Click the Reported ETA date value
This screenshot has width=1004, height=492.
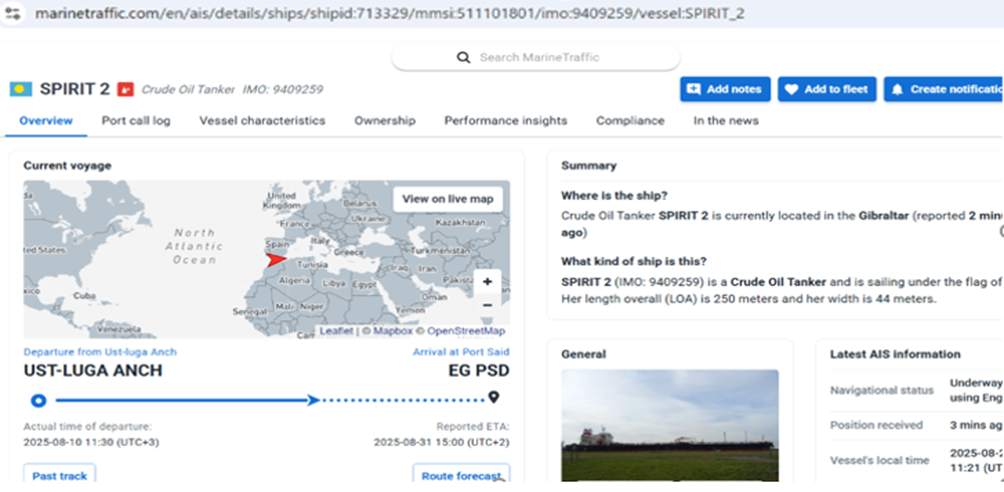[x=442, y=442]
